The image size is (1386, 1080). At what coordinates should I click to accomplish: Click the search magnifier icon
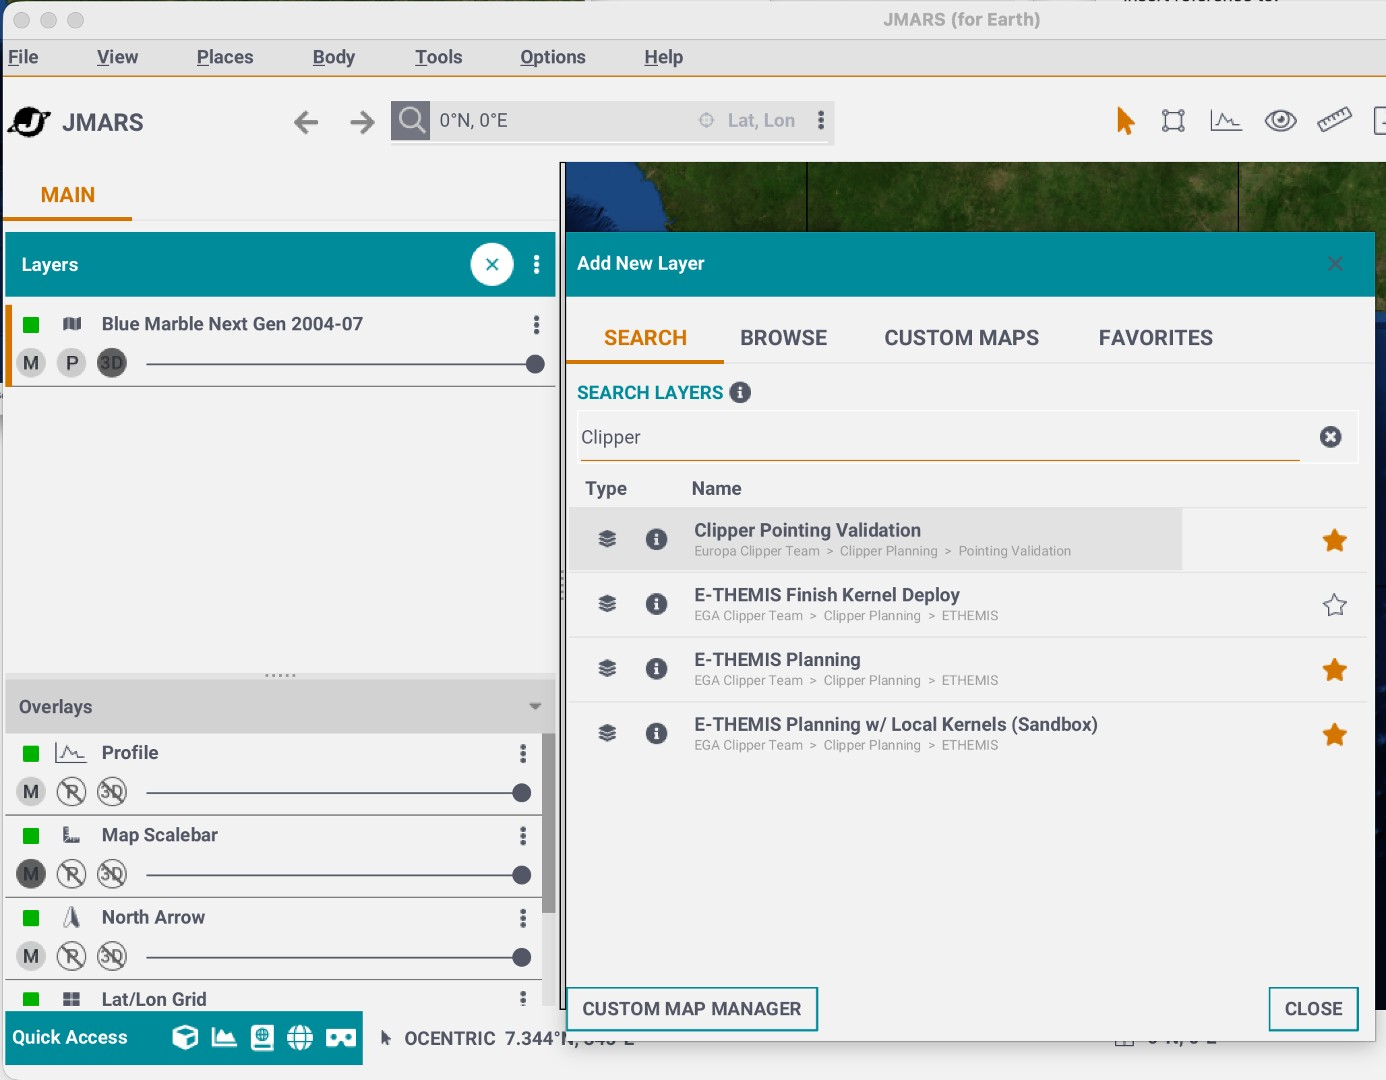pos(411,121)
